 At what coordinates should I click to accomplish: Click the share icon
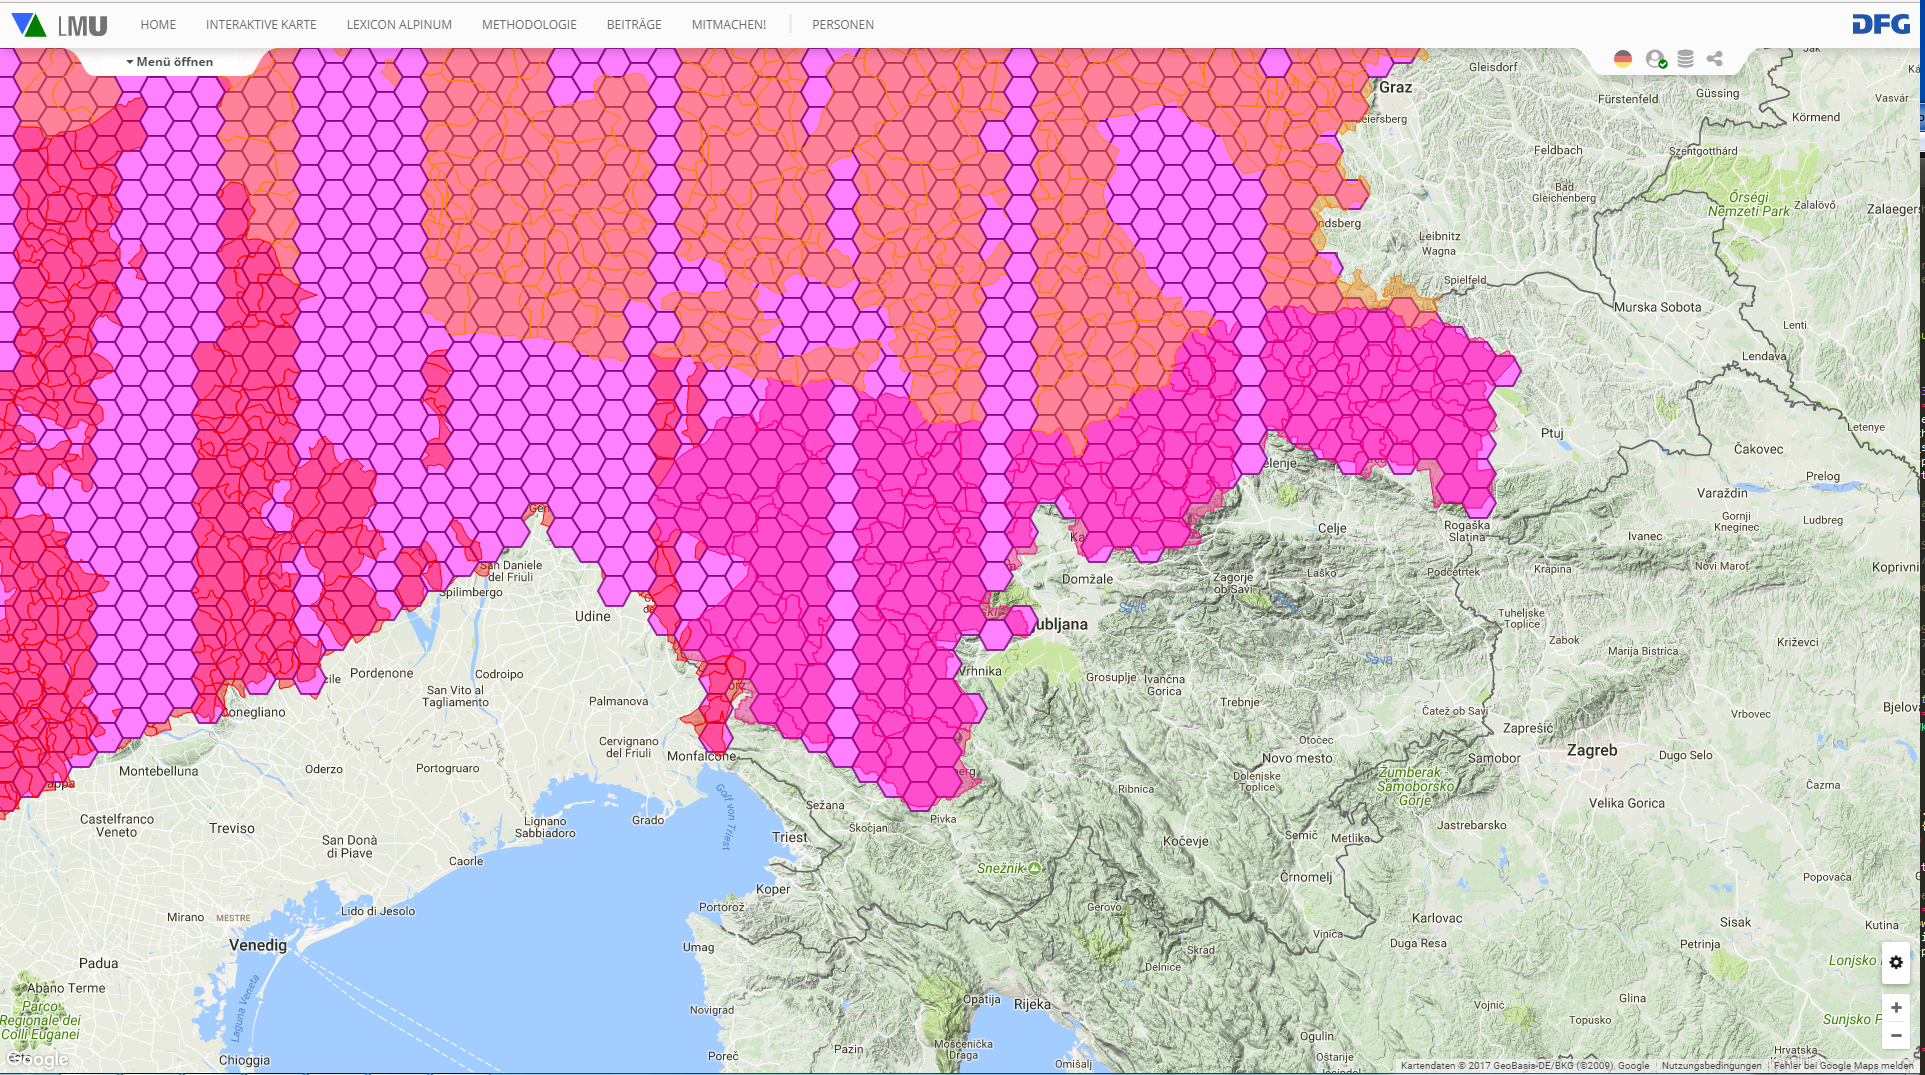(x=1715, y=59)
